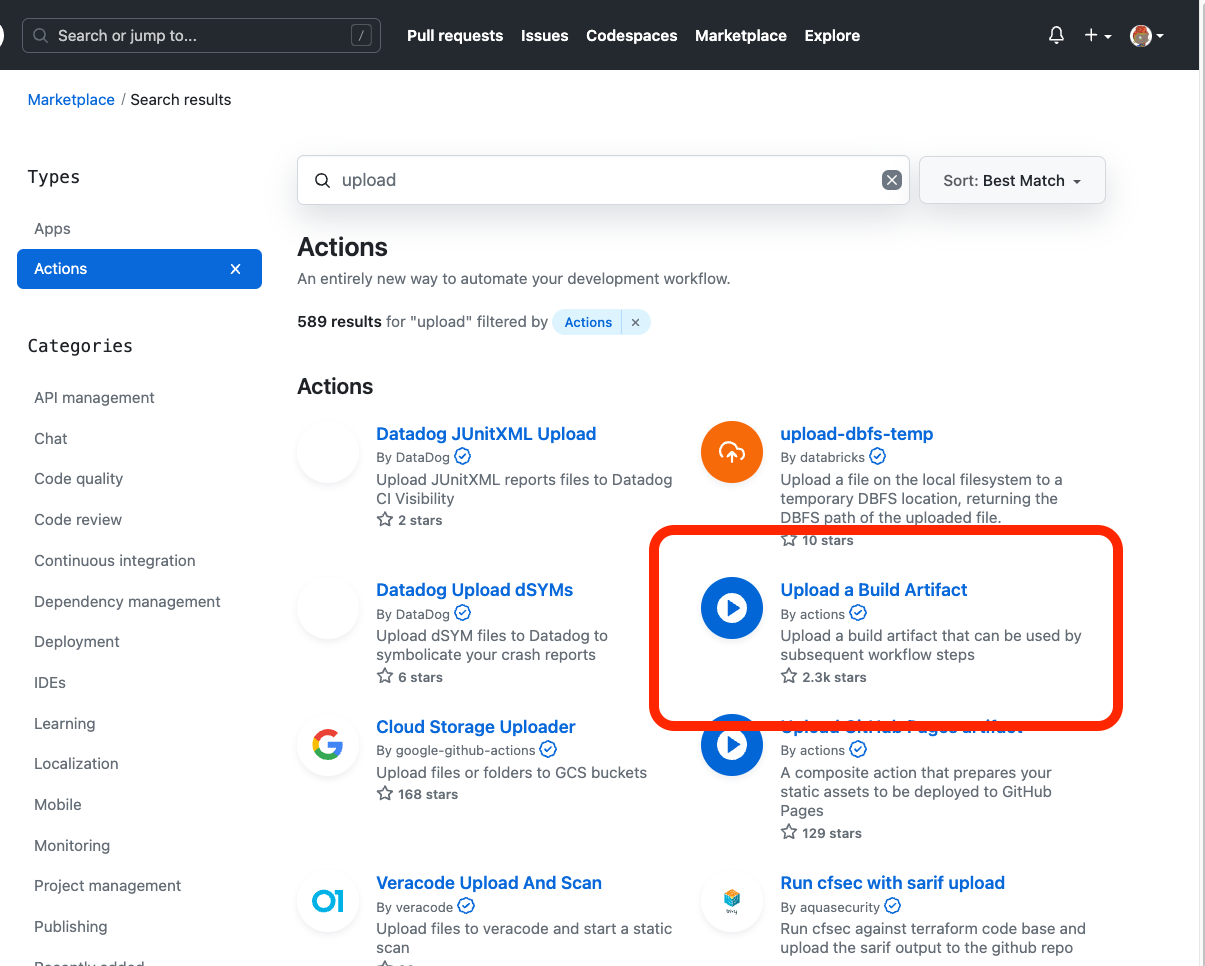Image resolution: width=1205 pixels, height=966 pixels.
Task: Select Deployment category
Action: pyautogui.click(x=77, y=642)
